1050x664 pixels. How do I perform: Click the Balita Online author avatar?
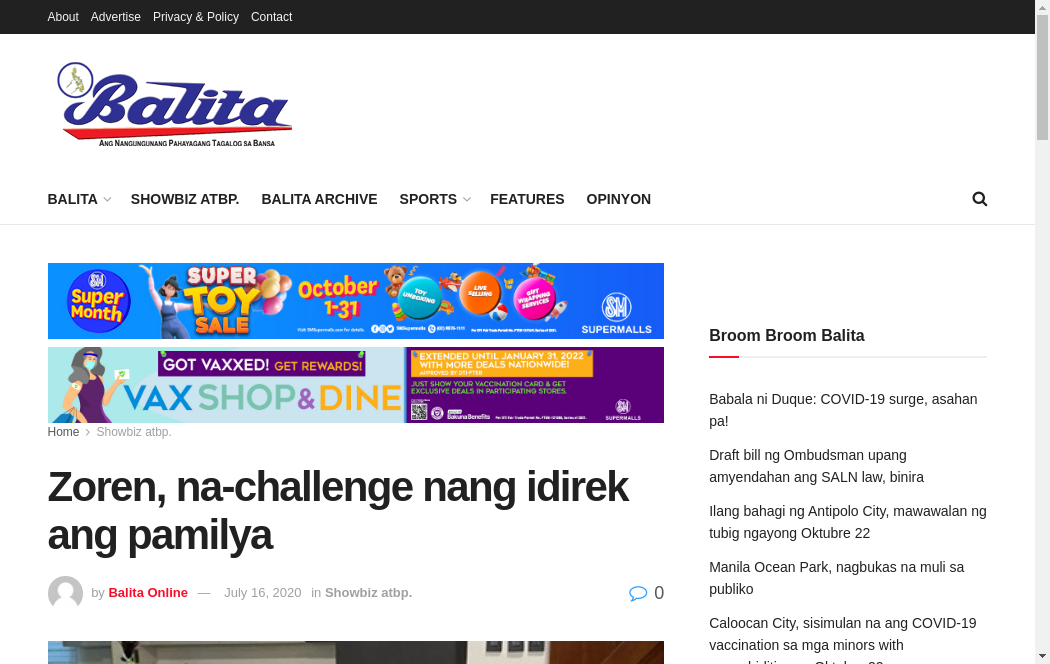coord(65,593)
